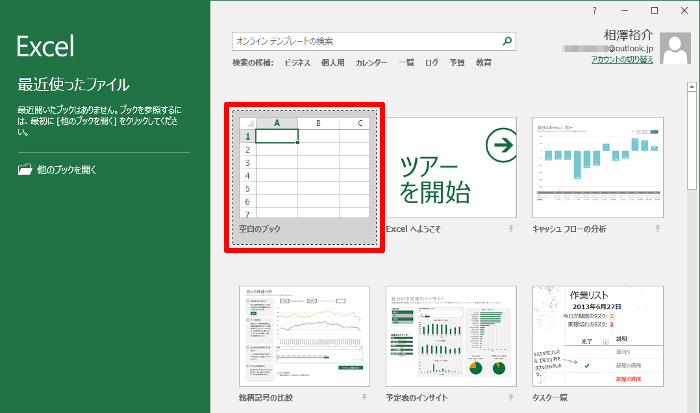This screenshot has width=700, height=413.
Task: Open the 空白のブック template
Action: click(304, 177)
